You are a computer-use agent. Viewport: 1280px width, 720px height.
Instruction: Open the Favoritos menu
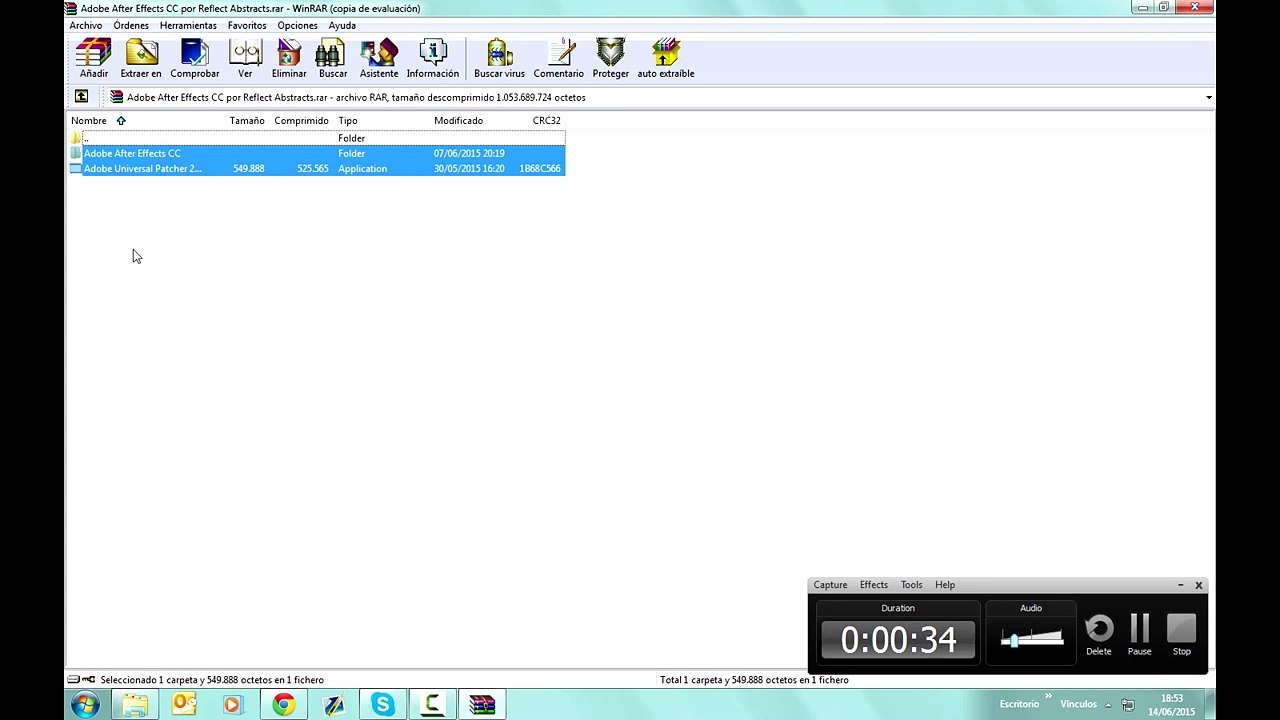(x=247, y=25)
